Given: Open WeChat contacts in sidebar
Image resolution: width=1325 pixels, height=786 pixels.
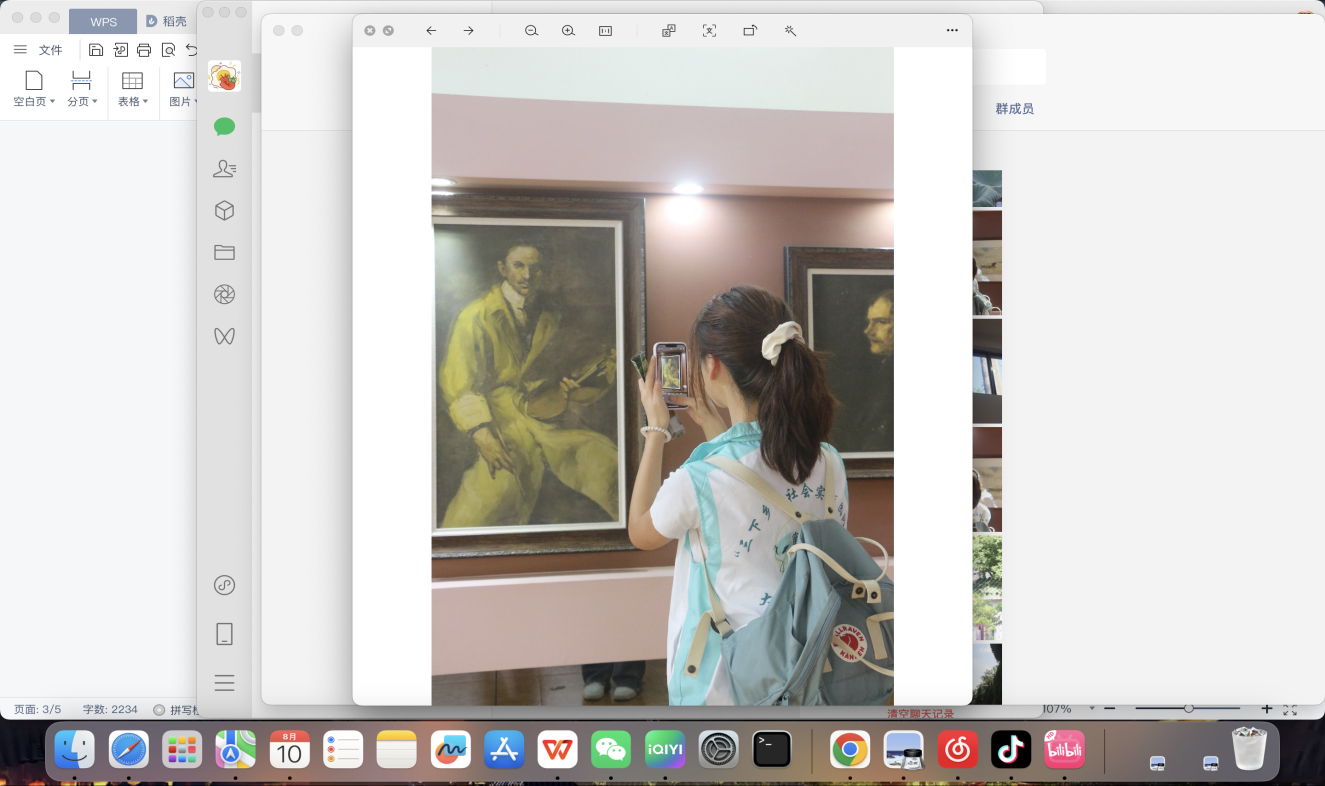Looking at the screenshot, I should 224,169.
